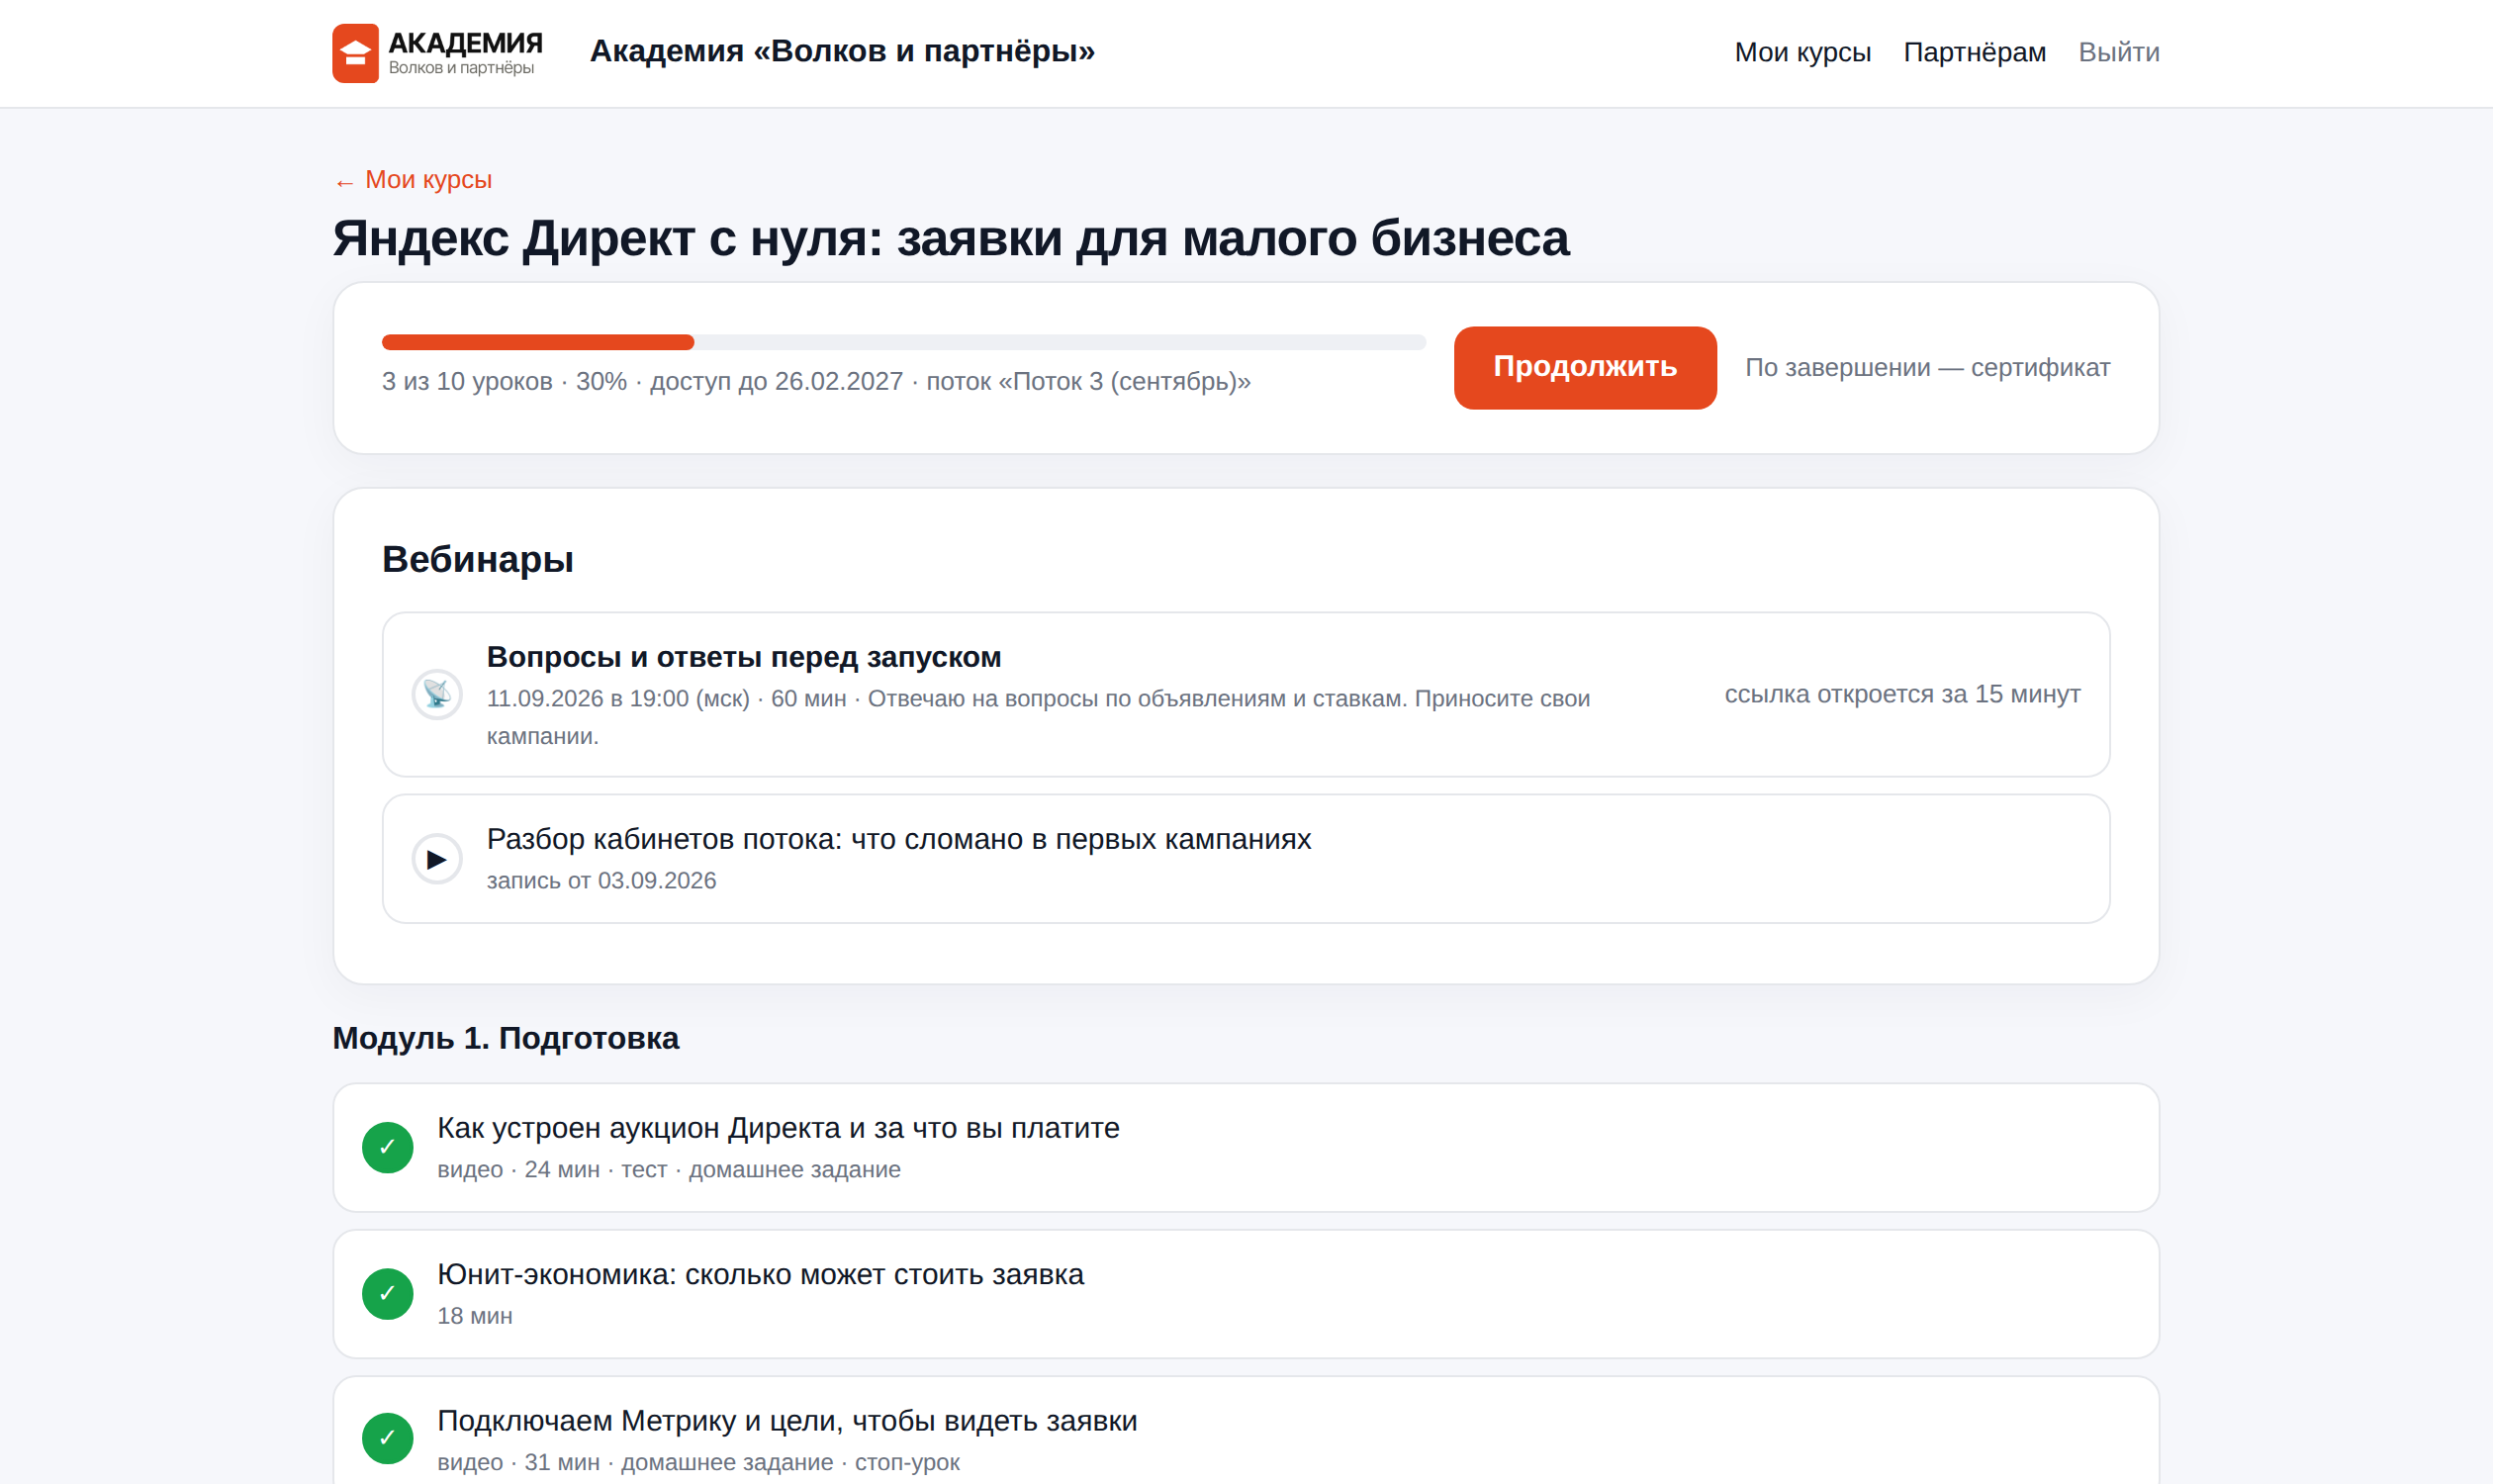Click Выйти to log out
Screen dimensions: 2493x1484
2118,52
